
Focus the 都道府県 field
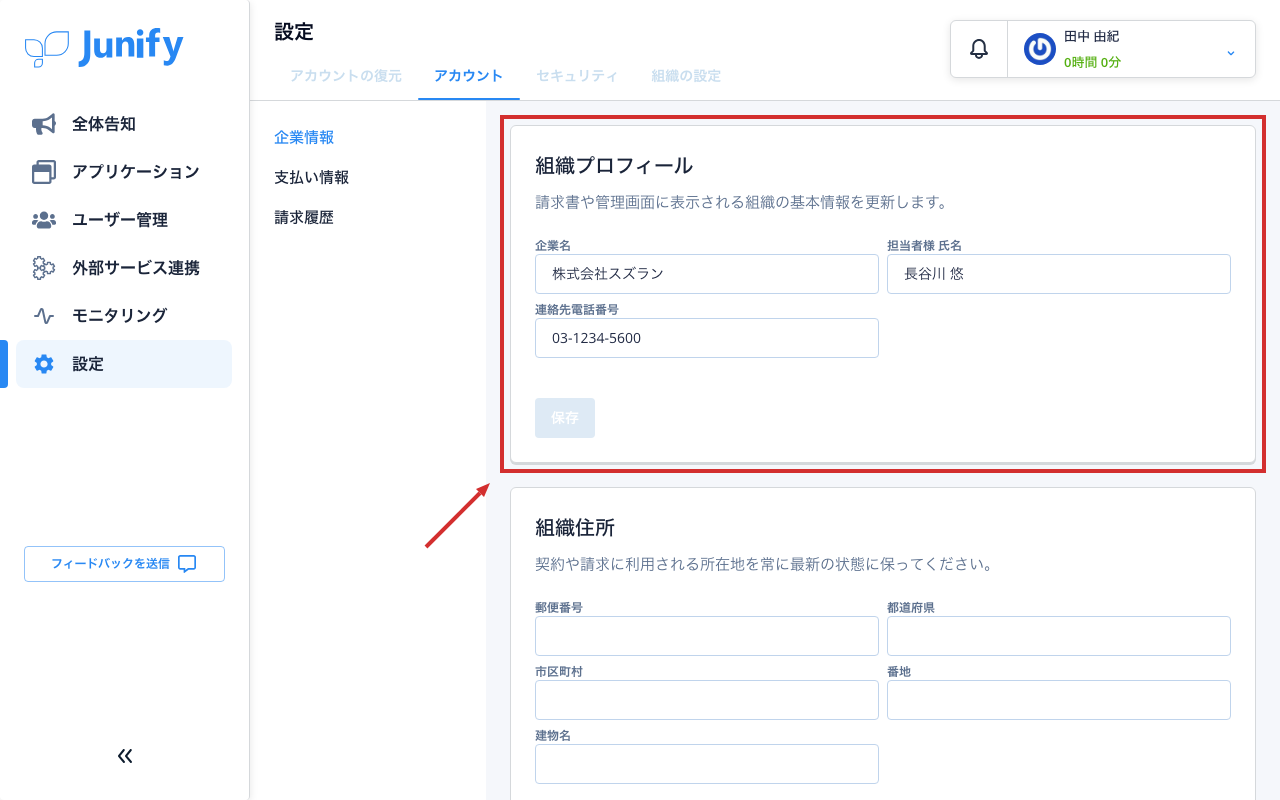click(x=1059, y=636)
